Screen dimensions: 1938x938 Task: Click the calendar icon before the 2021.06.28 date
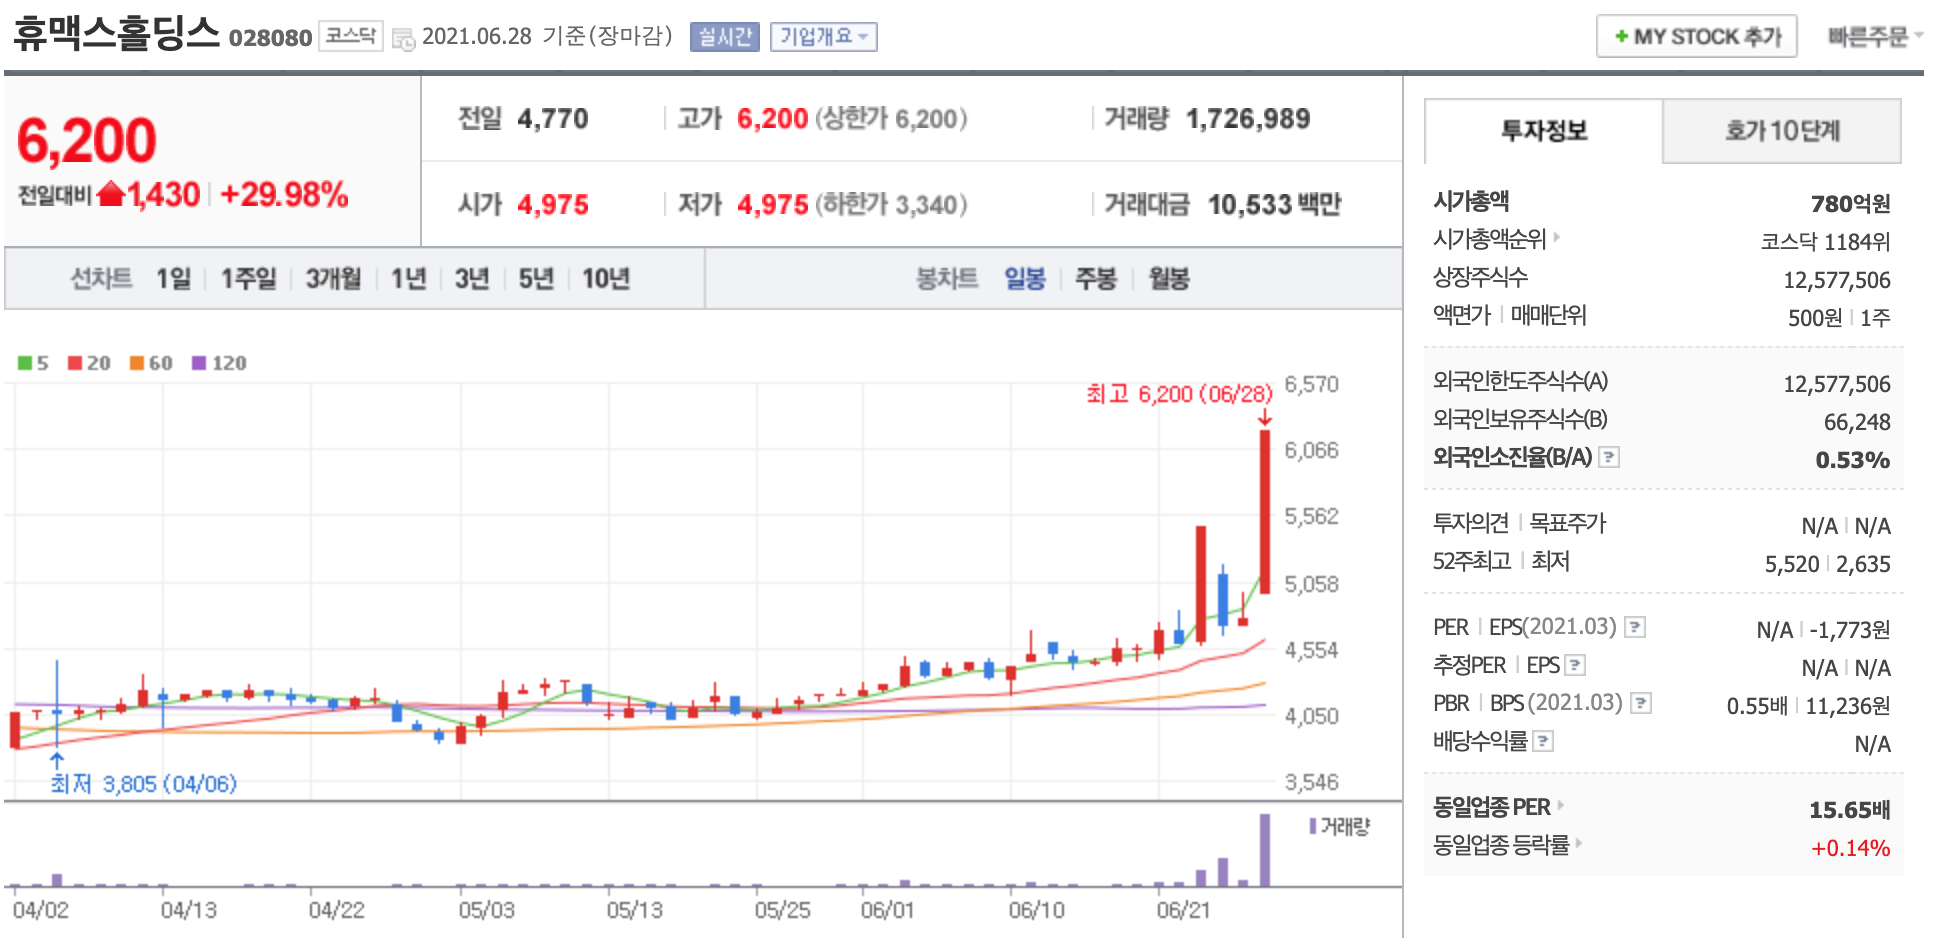403,39
